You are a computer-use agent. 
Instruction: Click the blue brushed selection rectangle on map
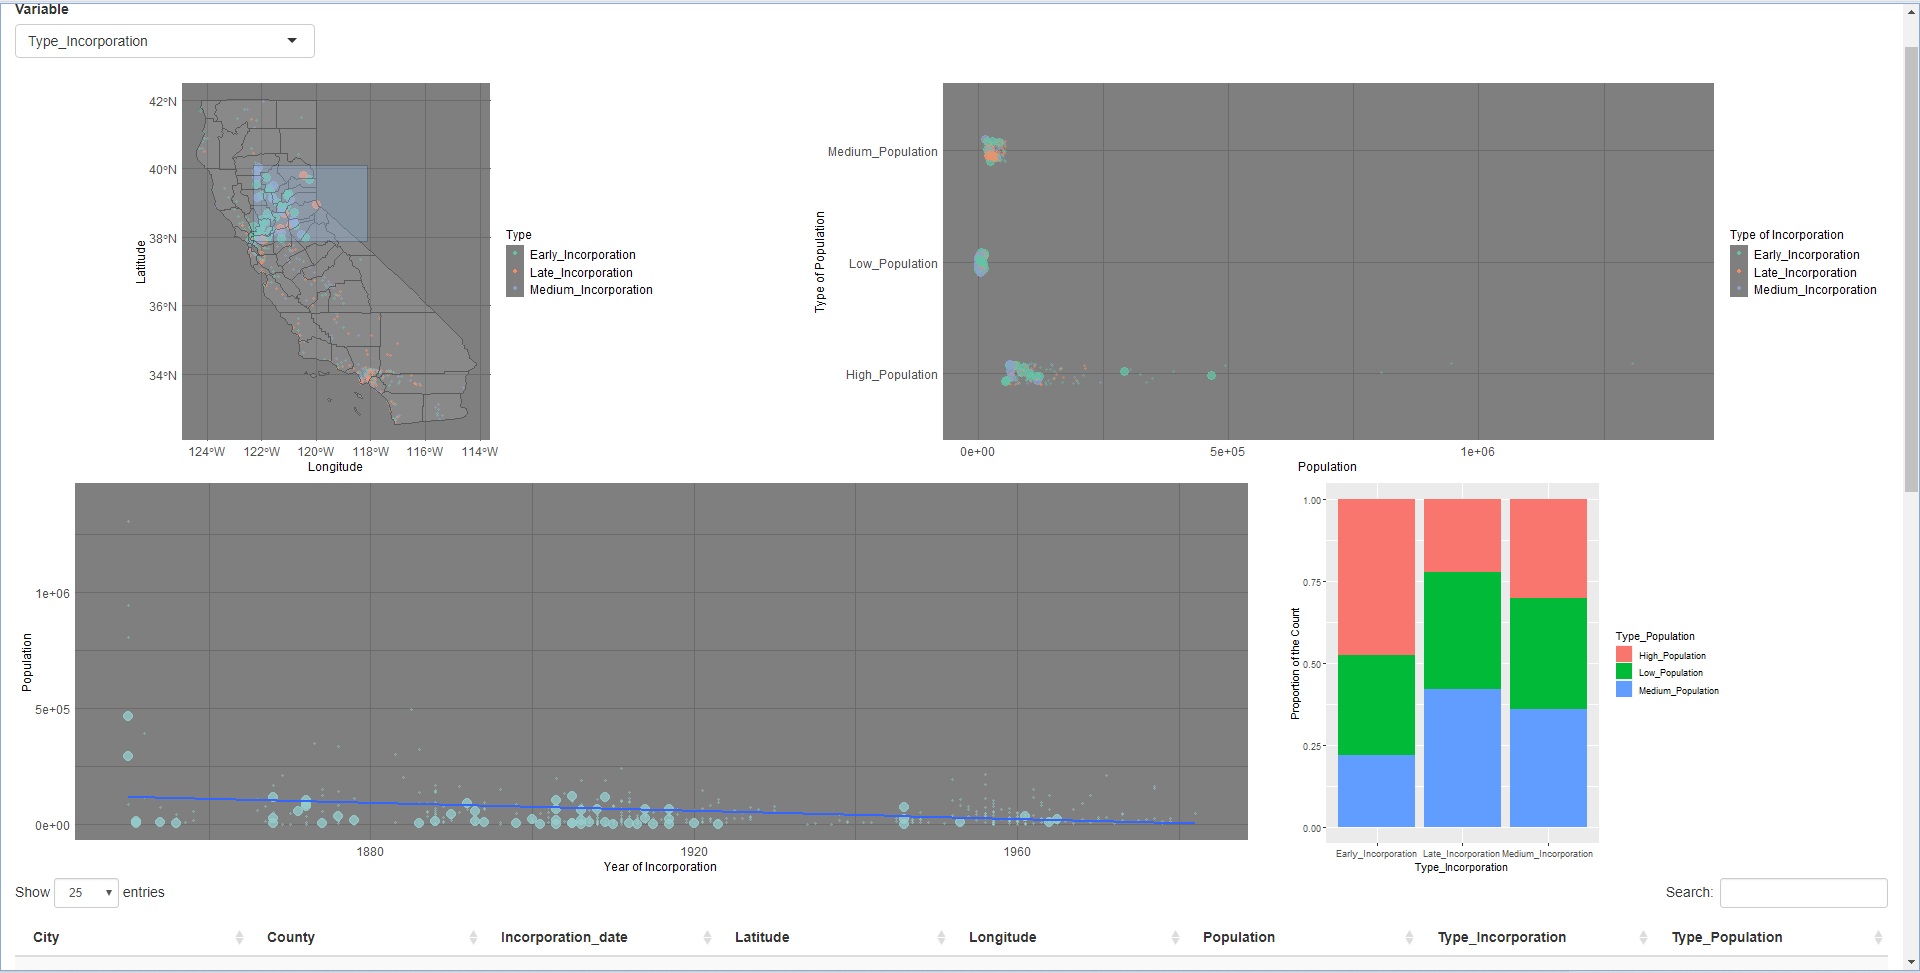click(310, 203)
